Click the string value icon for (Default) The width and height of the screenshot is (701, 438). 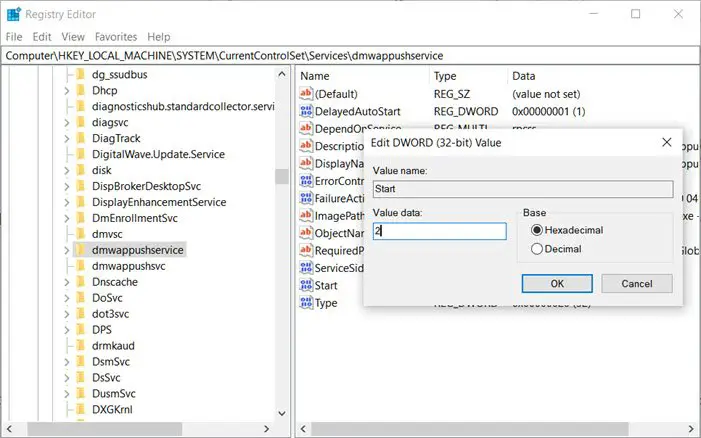(x=306, y=93)
